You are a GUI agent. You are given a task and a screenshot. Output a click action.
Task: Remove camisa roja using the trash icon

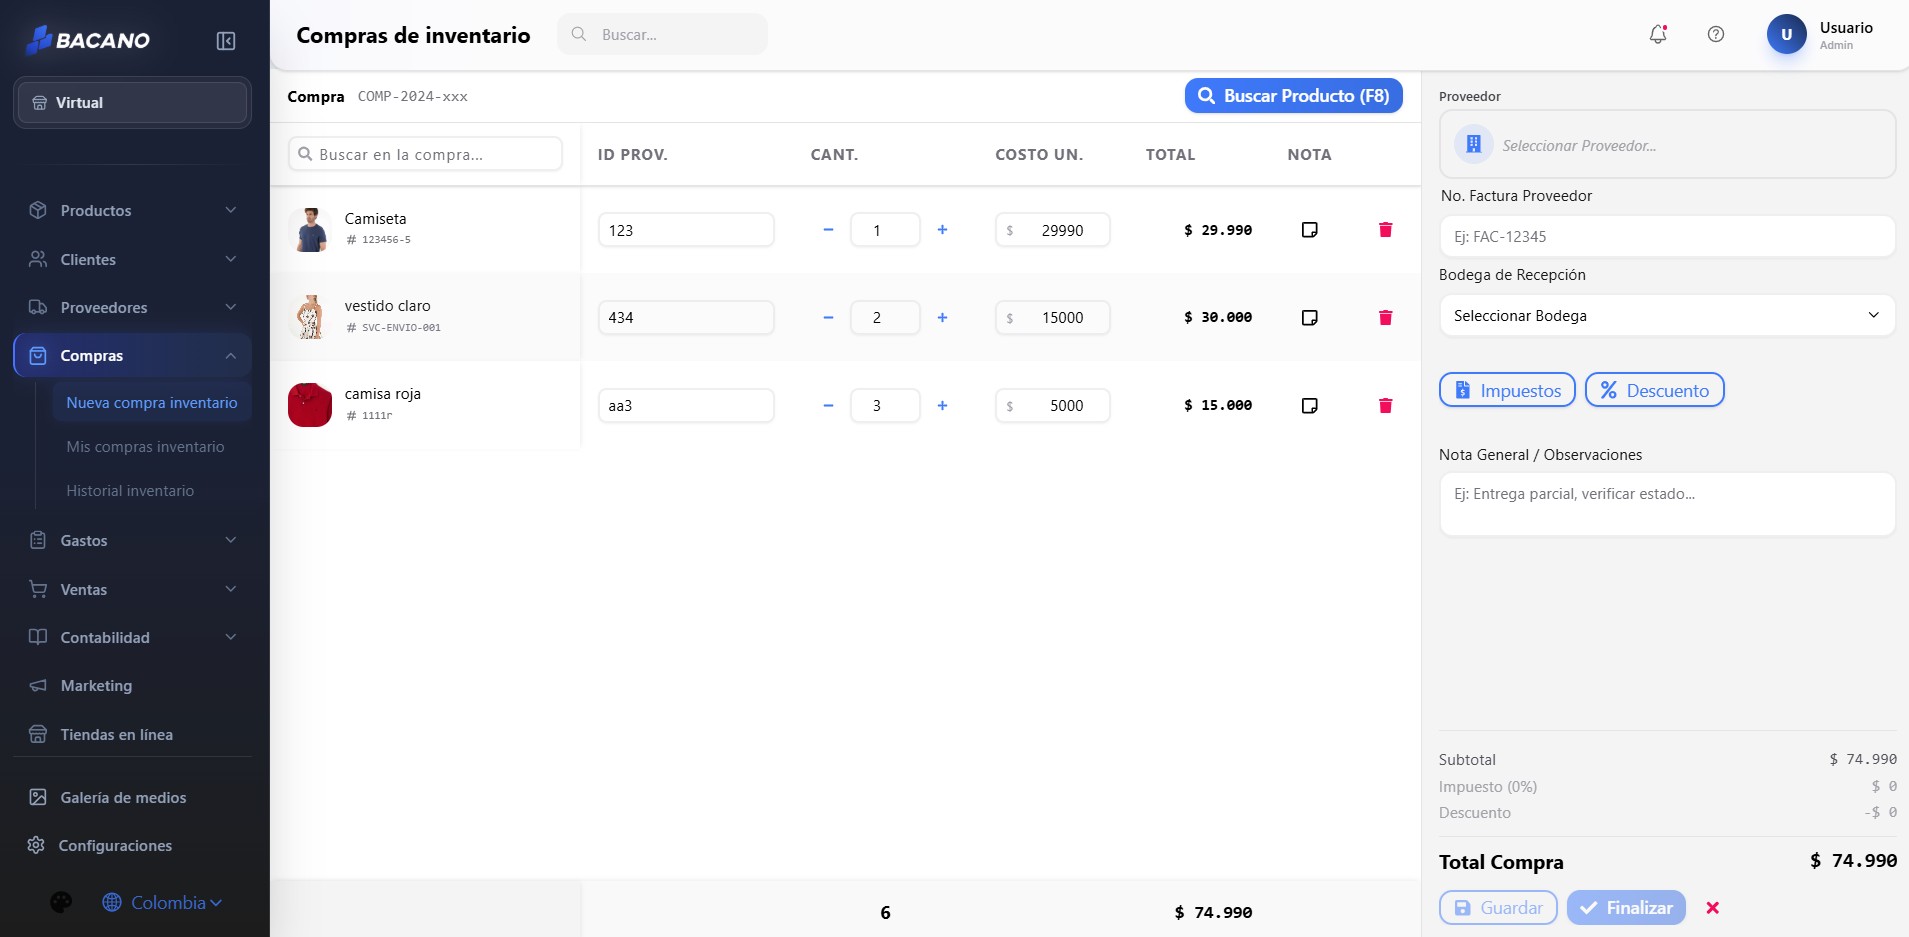1385,406
